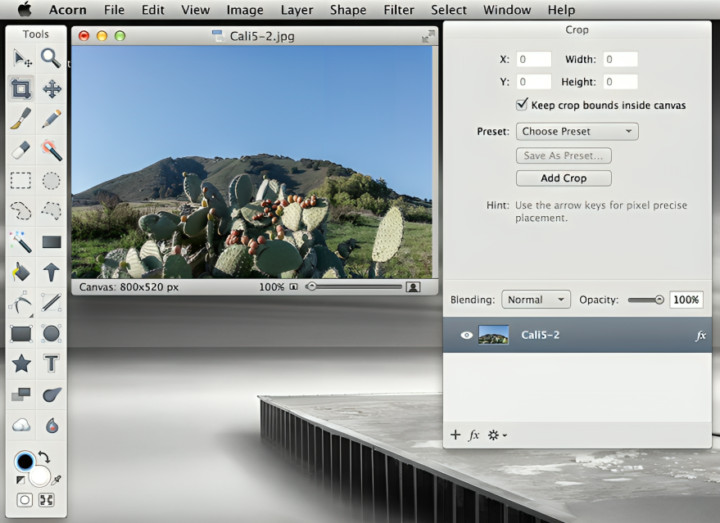This screenshot has width=720, height=523.
Task: Uncheck Keep crop bounds inside canvas
Action: click(x=522, y=105)
